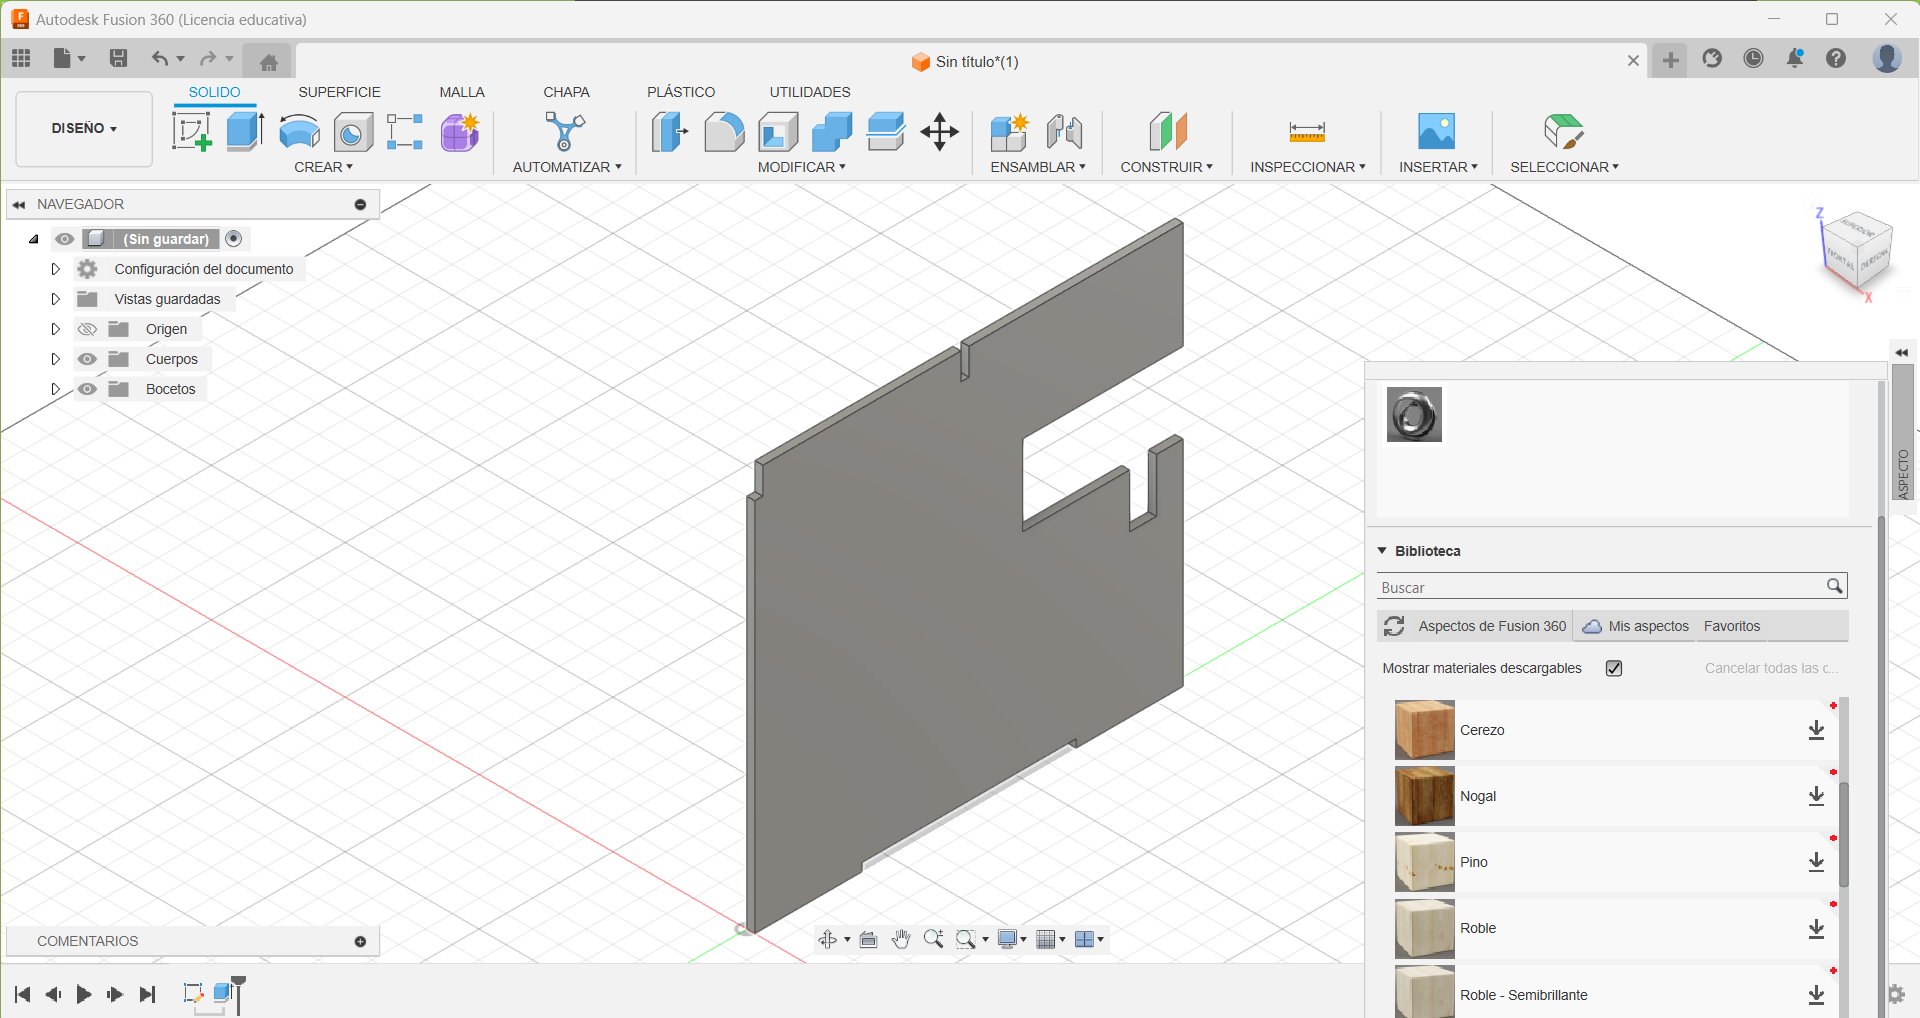This screenshot has height=1018, width=1920.
Task: Select the Combine tool
Action: tap(832, 131)
